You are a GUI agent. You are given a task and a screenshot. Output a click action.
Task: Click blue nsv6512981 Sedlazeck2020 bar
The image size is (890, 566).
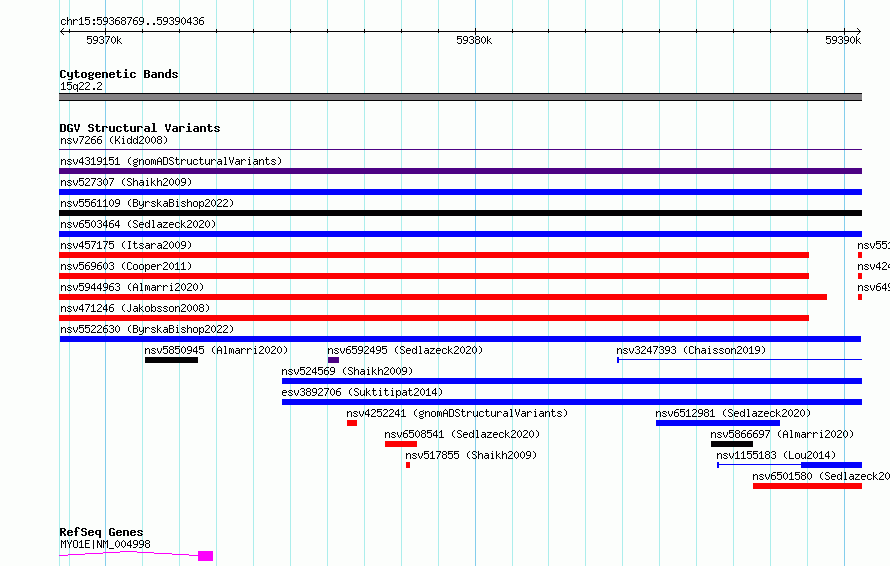pos(718,423)
